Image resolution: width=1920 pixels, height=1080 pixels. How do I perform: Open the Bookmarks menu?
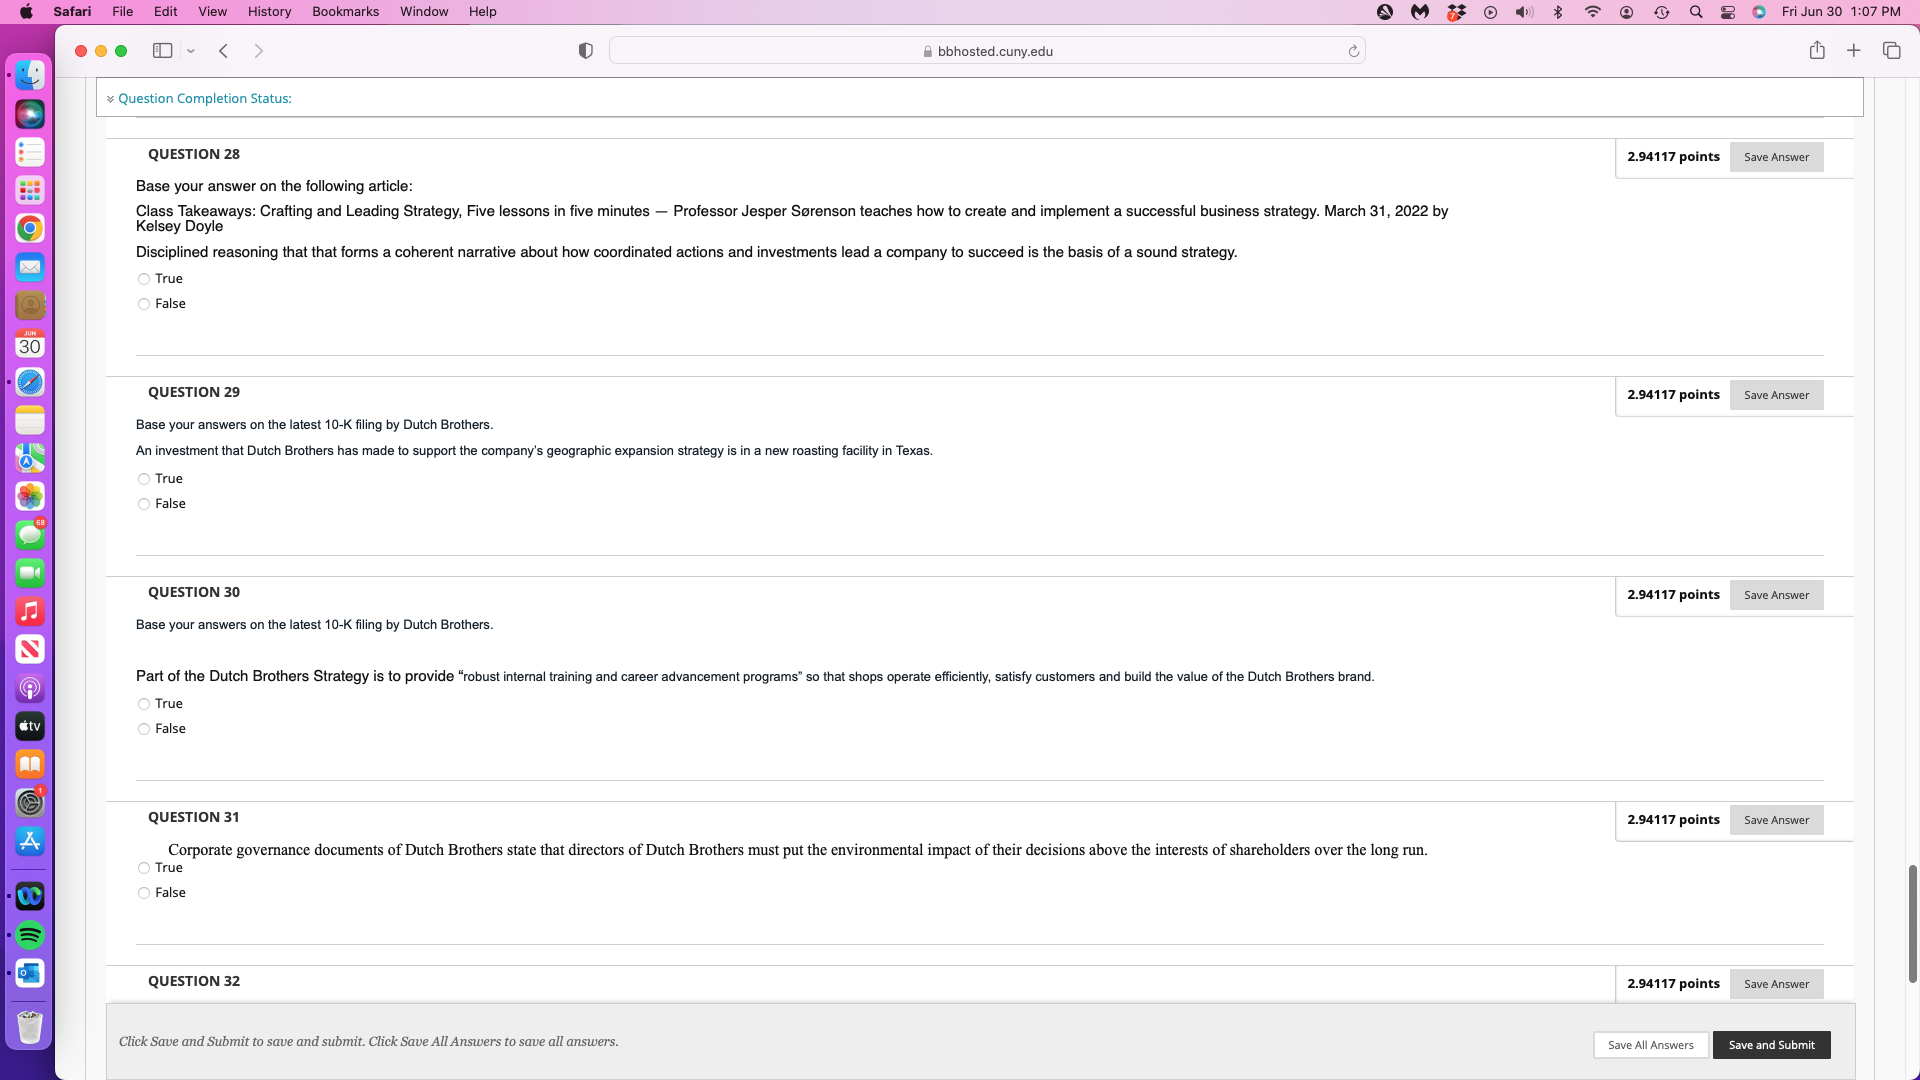tap(345, 12)
